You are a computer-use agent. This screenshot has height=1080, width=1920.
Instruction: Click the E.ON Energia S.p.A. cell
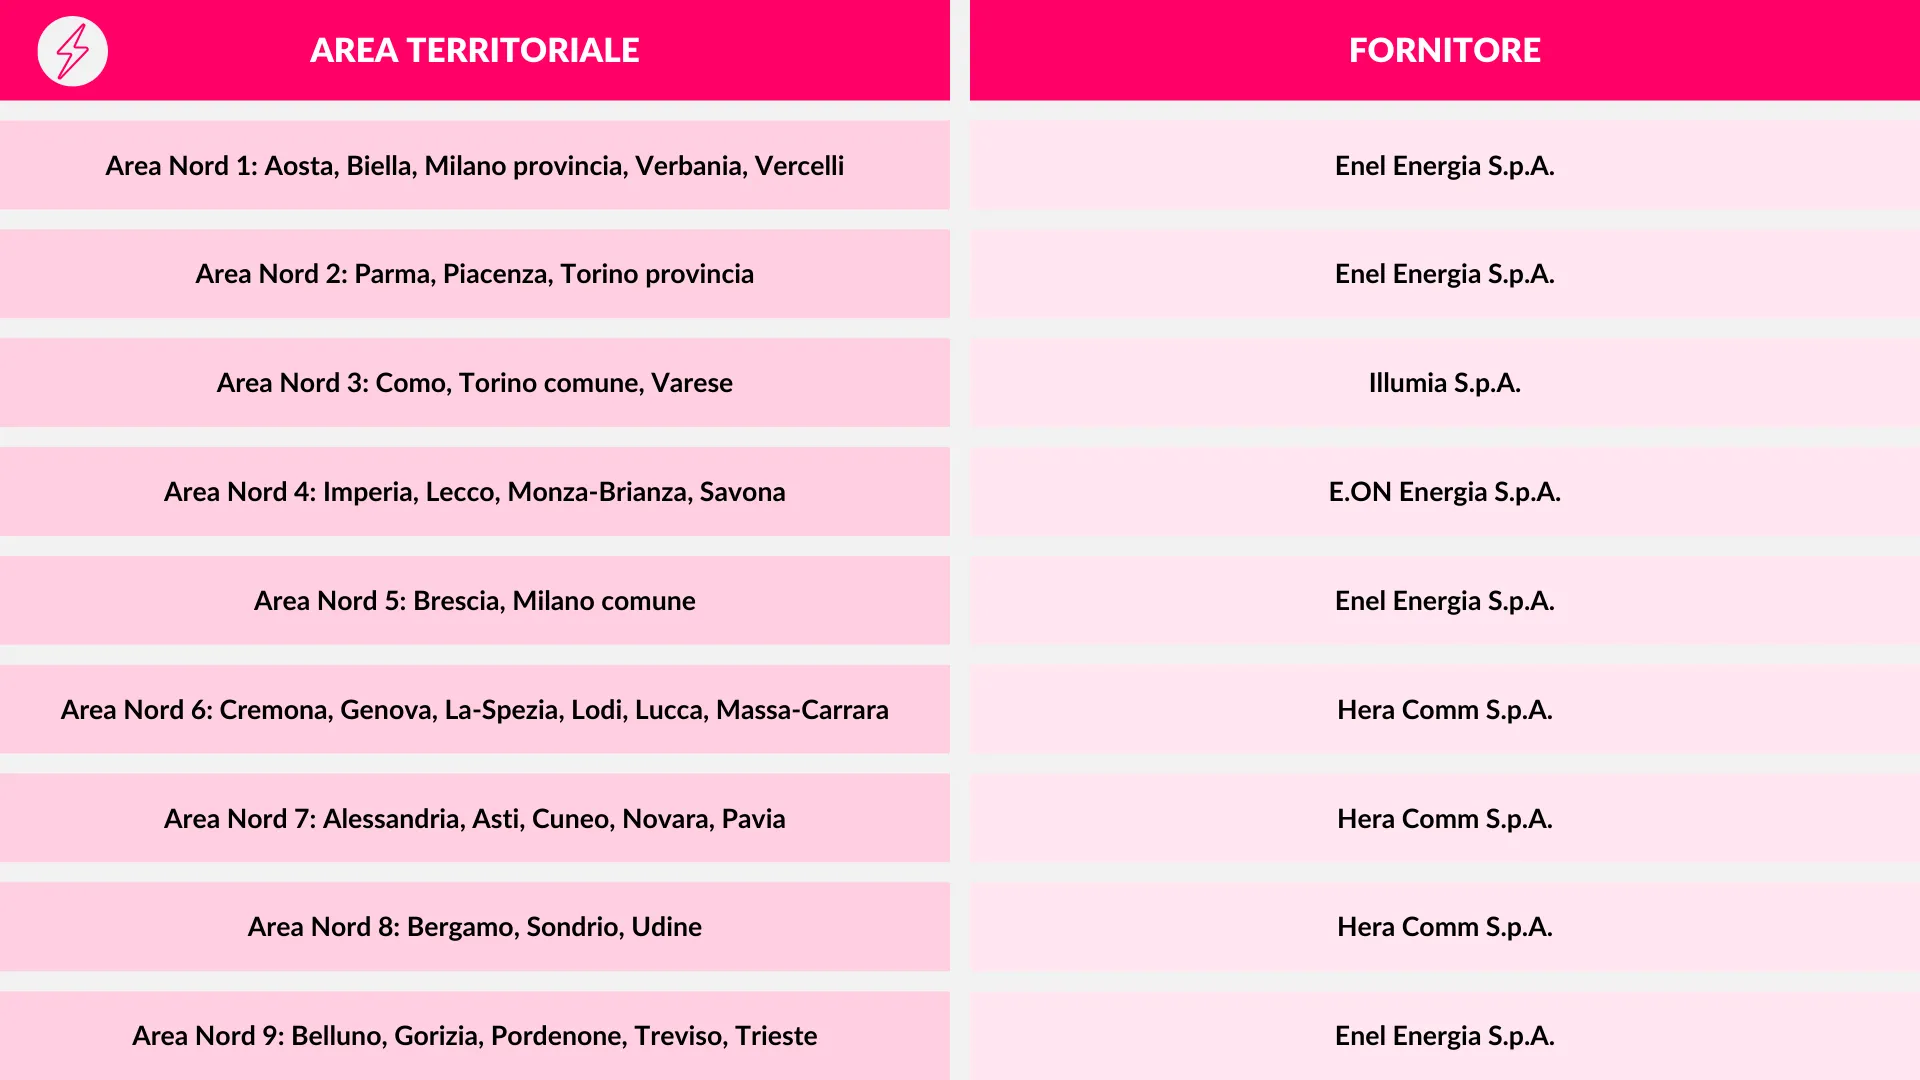pos(1444,492)
